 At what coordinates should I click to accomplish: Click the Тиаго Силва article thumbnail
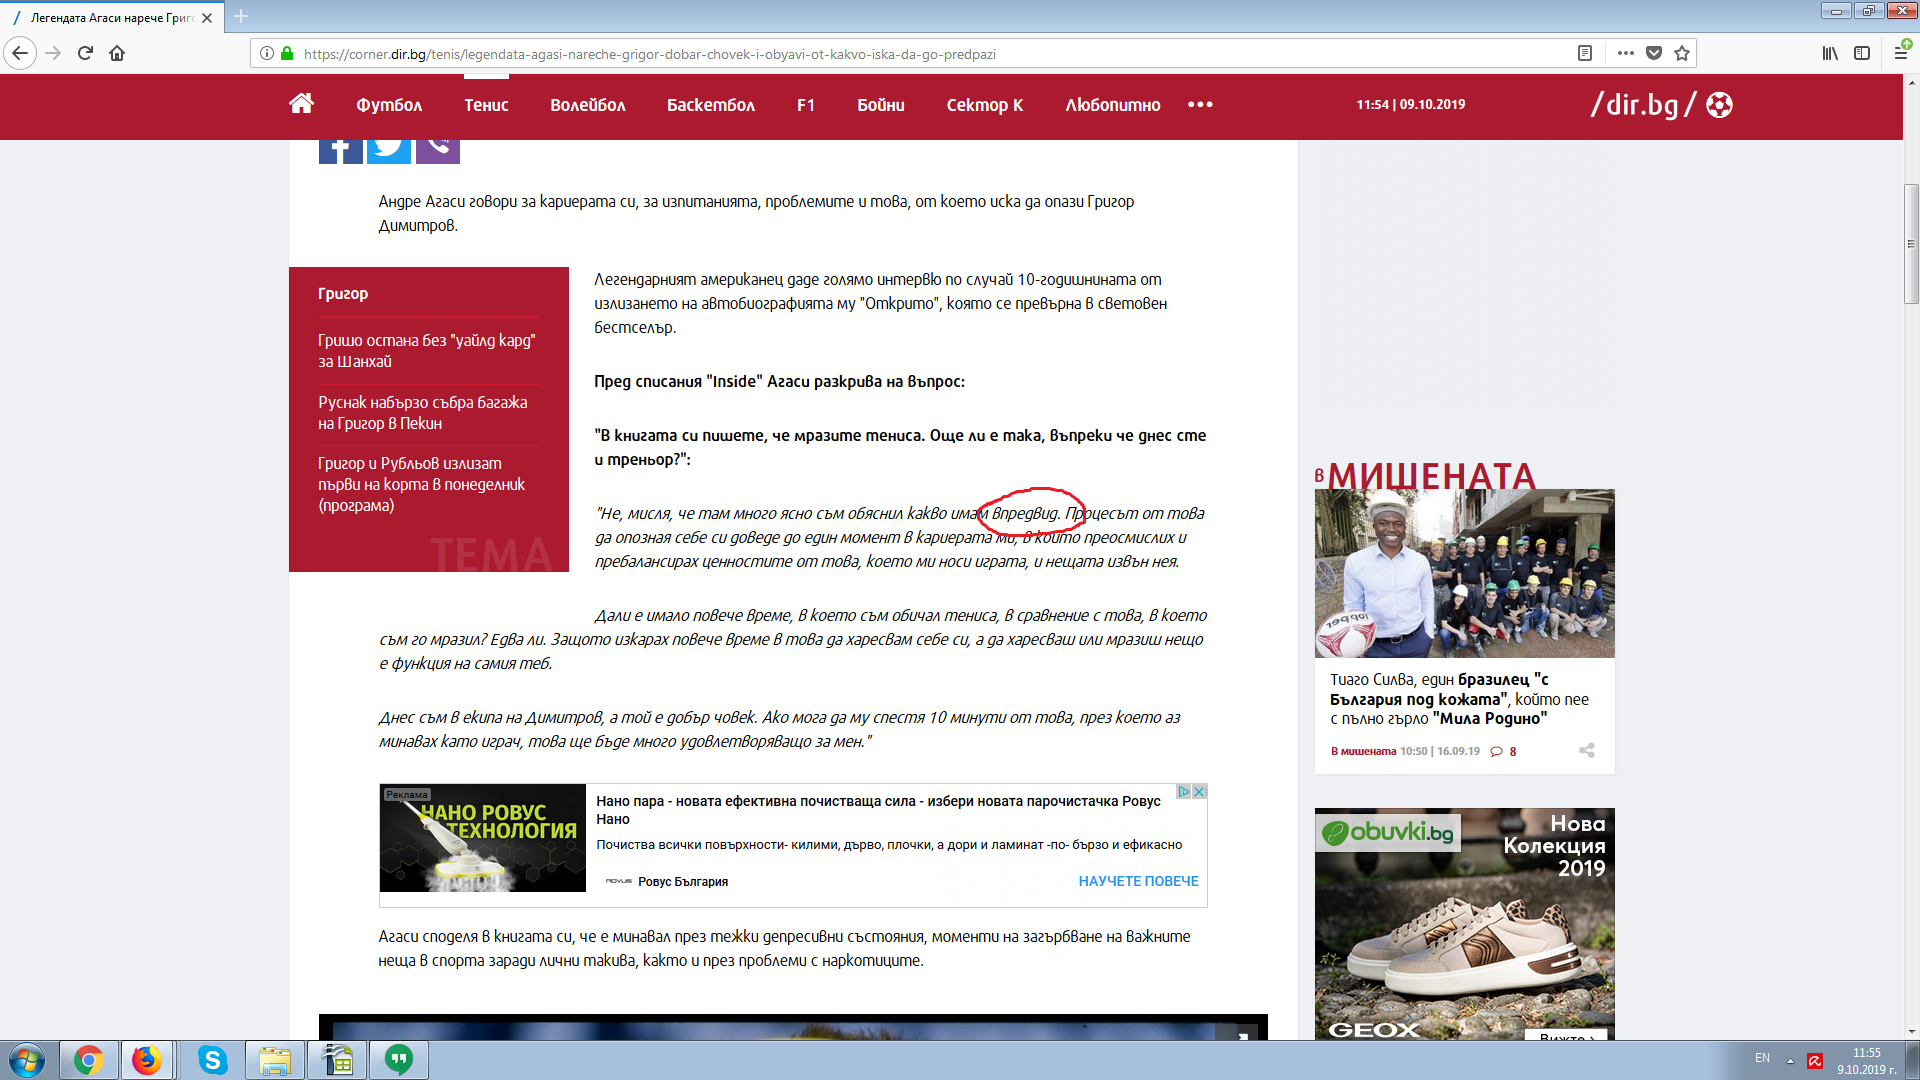point(1464,573)
